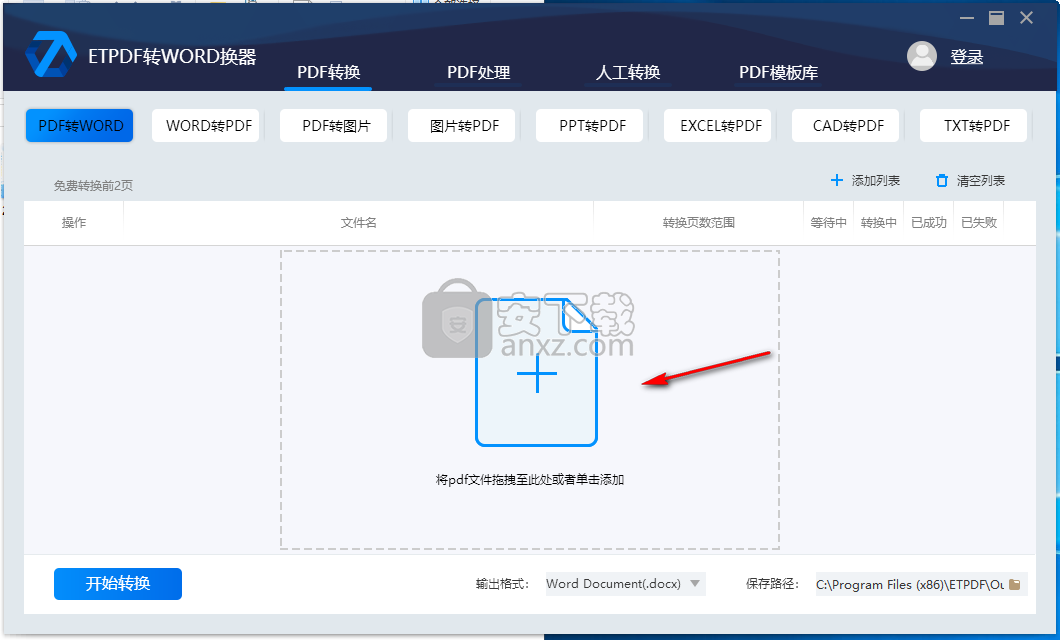Switch to the PDF处理 tab
The image size is (1060, 640).
click(x=478, y=72)
